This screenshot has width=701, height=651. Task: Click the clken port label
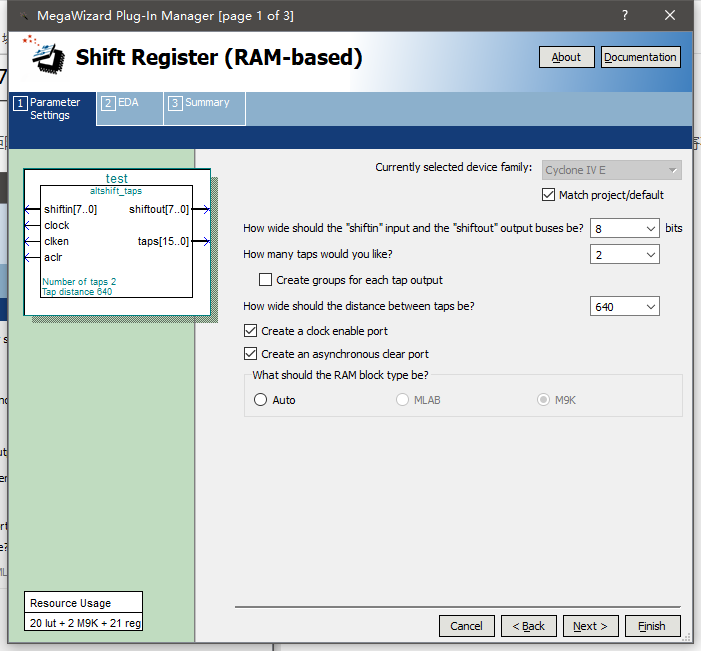tap(56, 241)
